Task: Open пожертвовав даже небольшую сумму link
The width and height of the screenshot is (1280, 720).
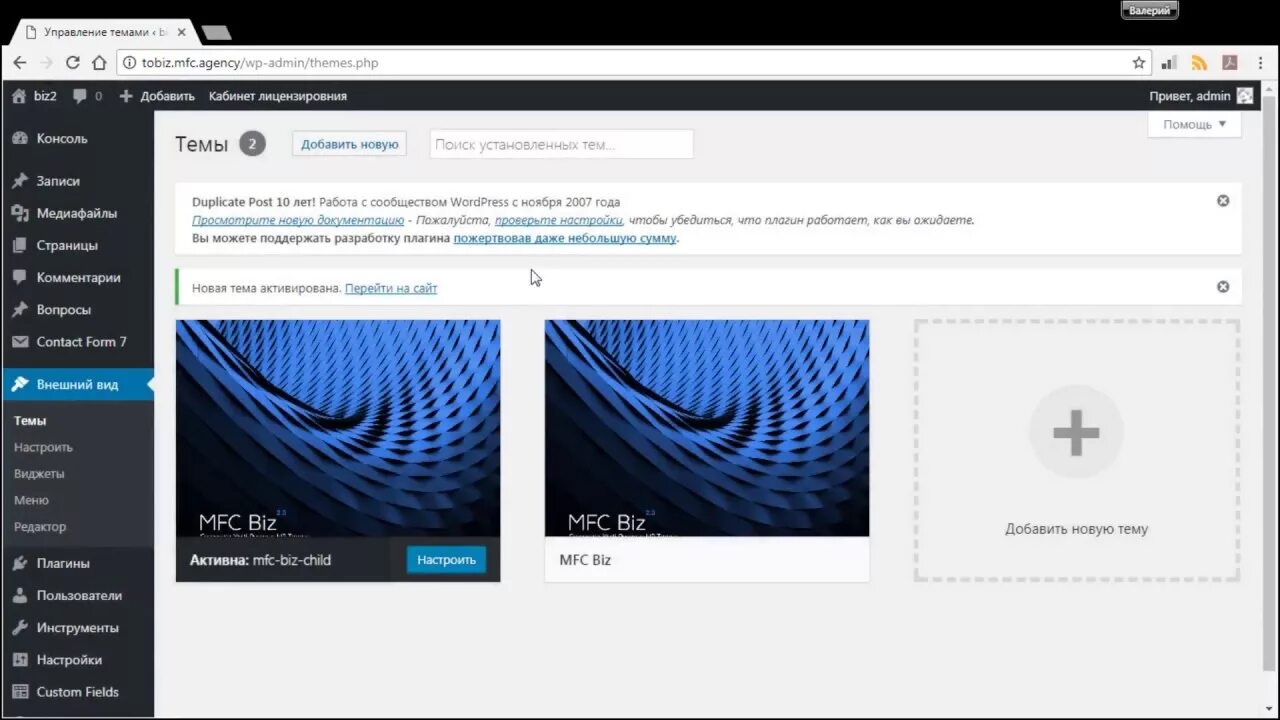Action: tap(565, 238)
